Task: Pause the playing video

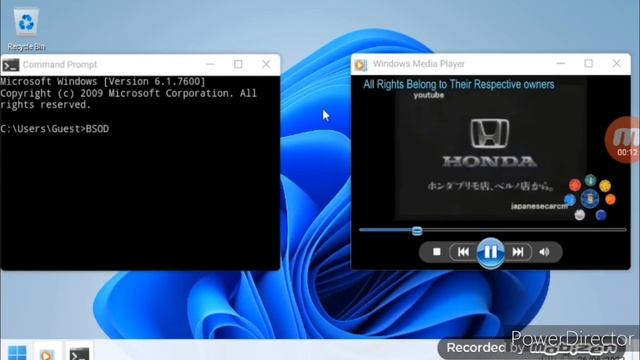Action: (490, 252)
